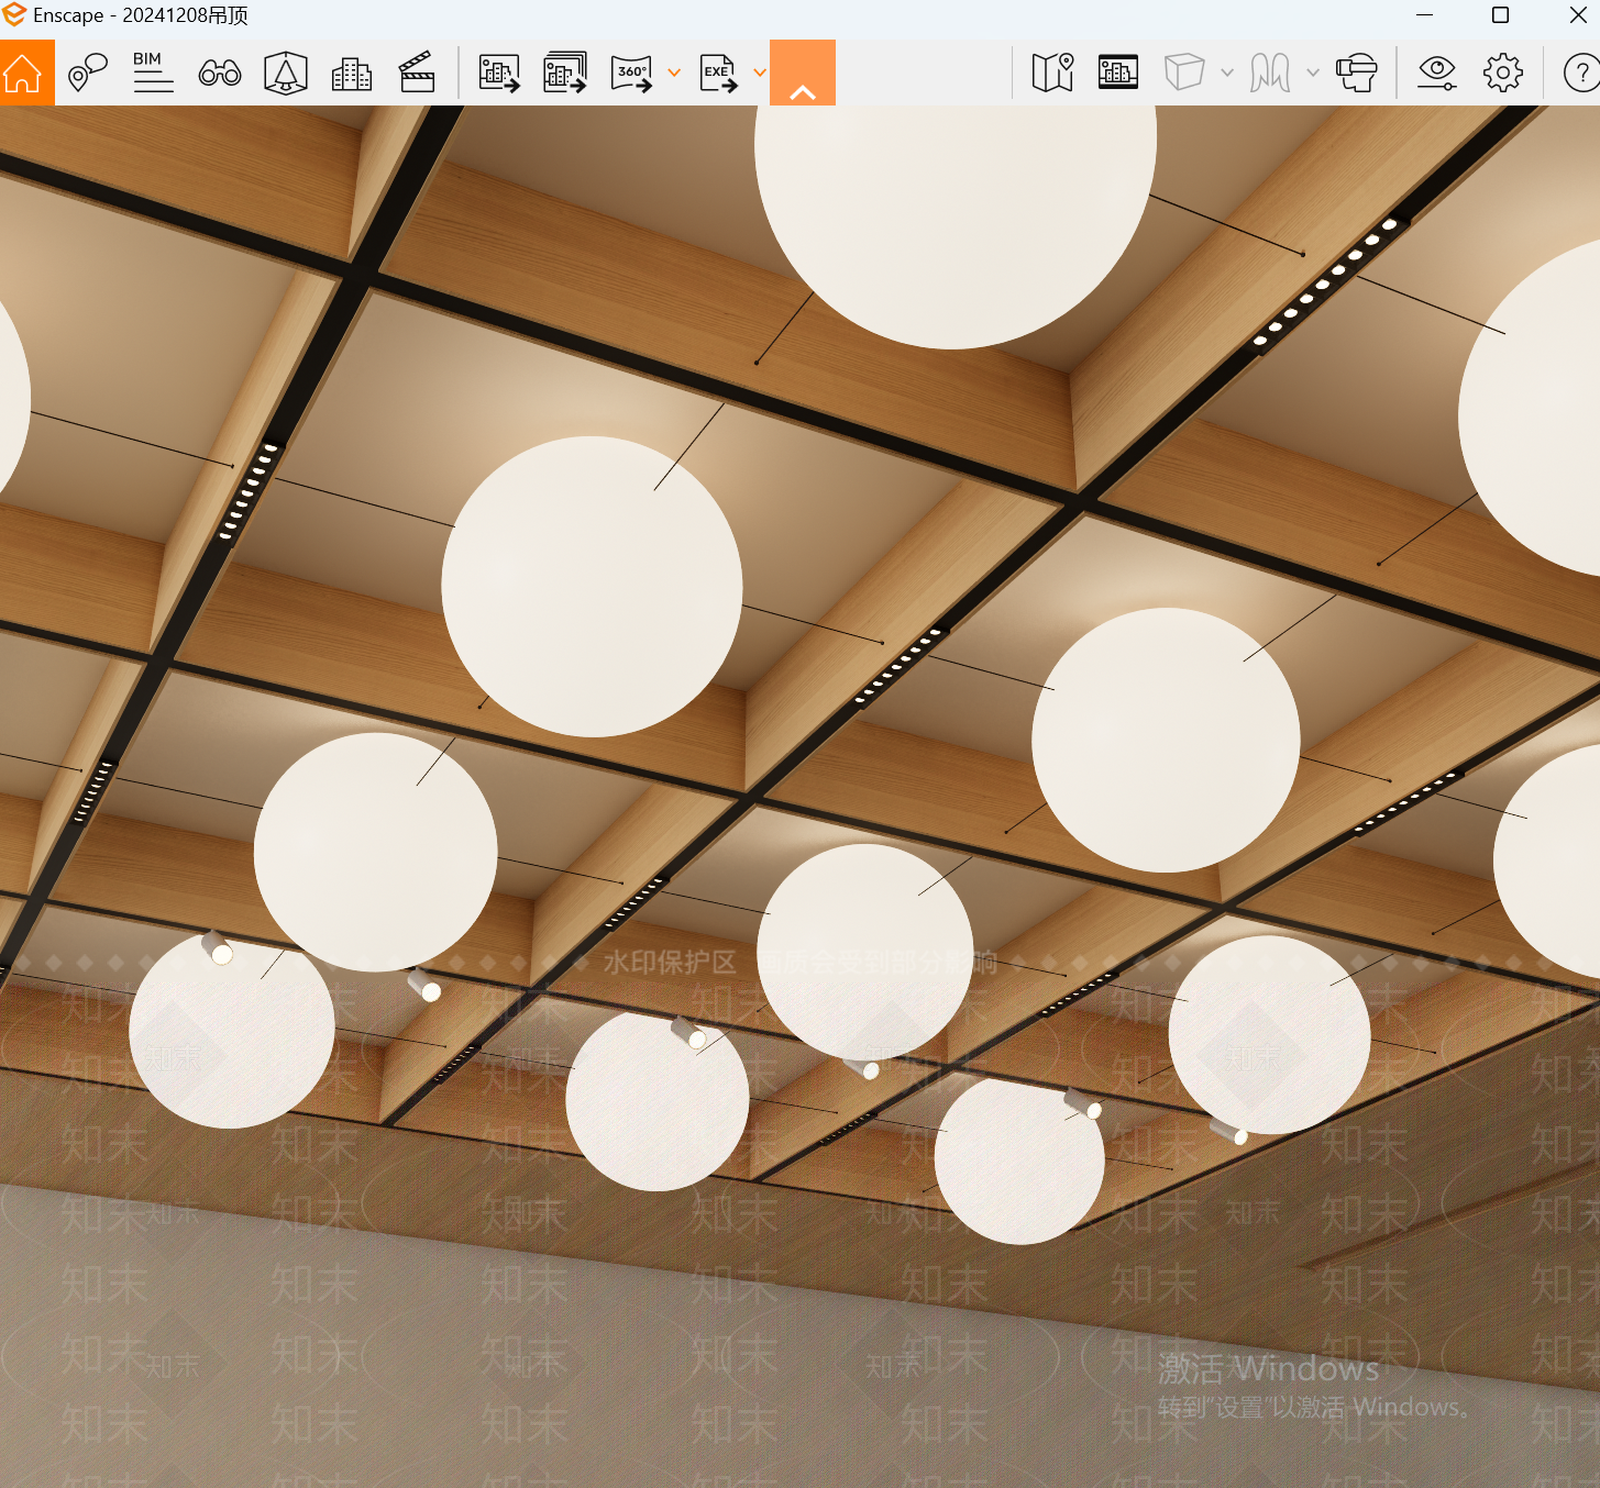The image size is (1600, 1488).
Task: Open Manage Views pin-and-bubble icon
Action: tap(88, 73)
